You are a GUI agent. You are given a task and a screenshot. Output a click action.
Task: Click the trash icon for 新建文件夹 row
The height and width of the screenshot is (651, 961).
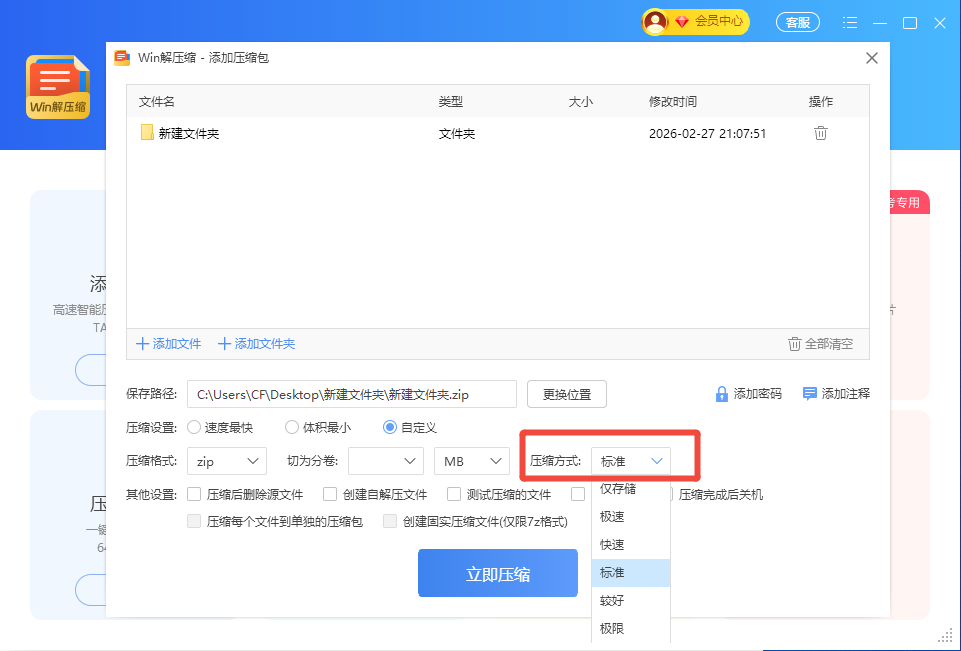820,133
